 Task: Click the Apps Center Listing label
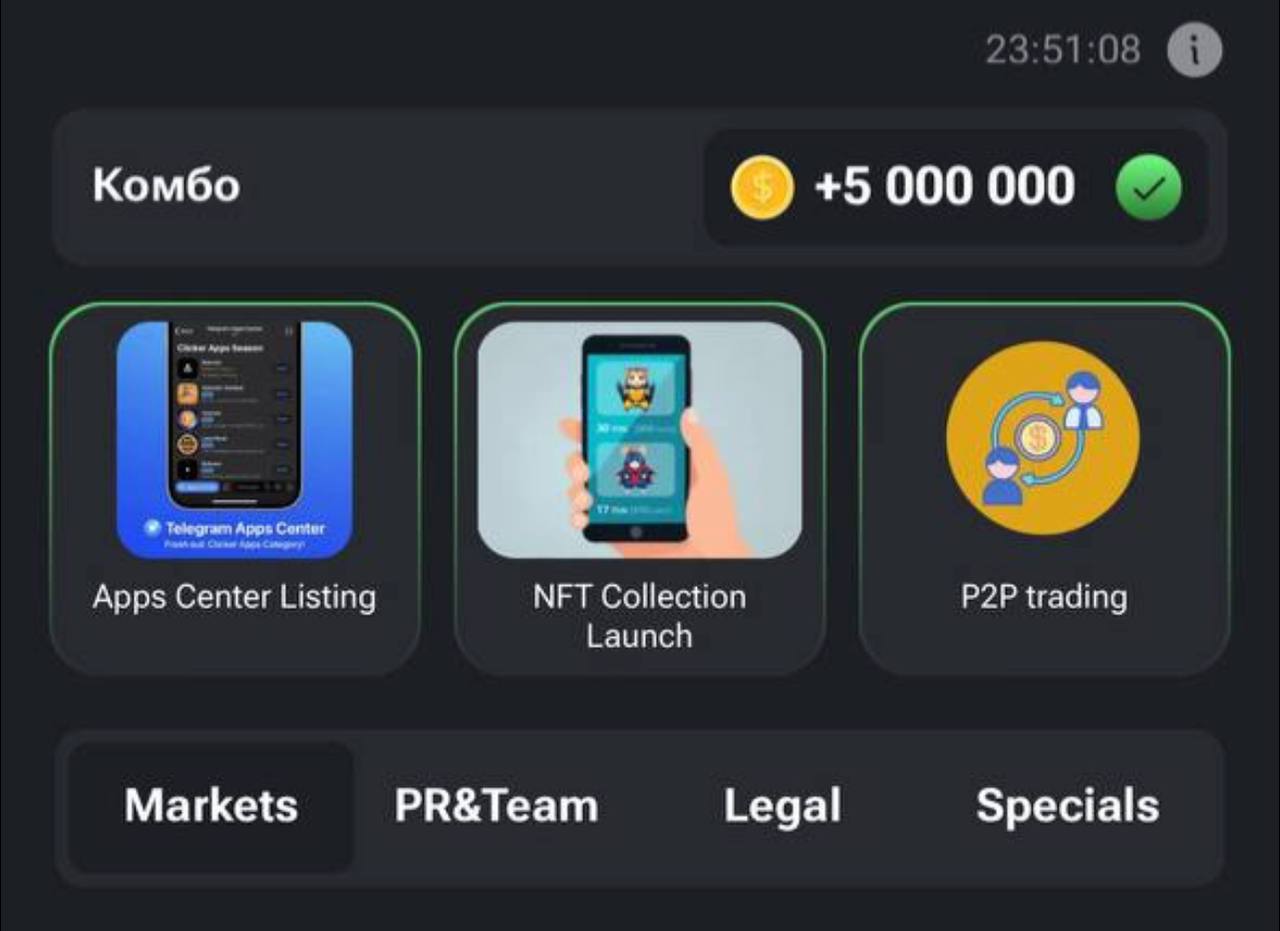[235, 597]
